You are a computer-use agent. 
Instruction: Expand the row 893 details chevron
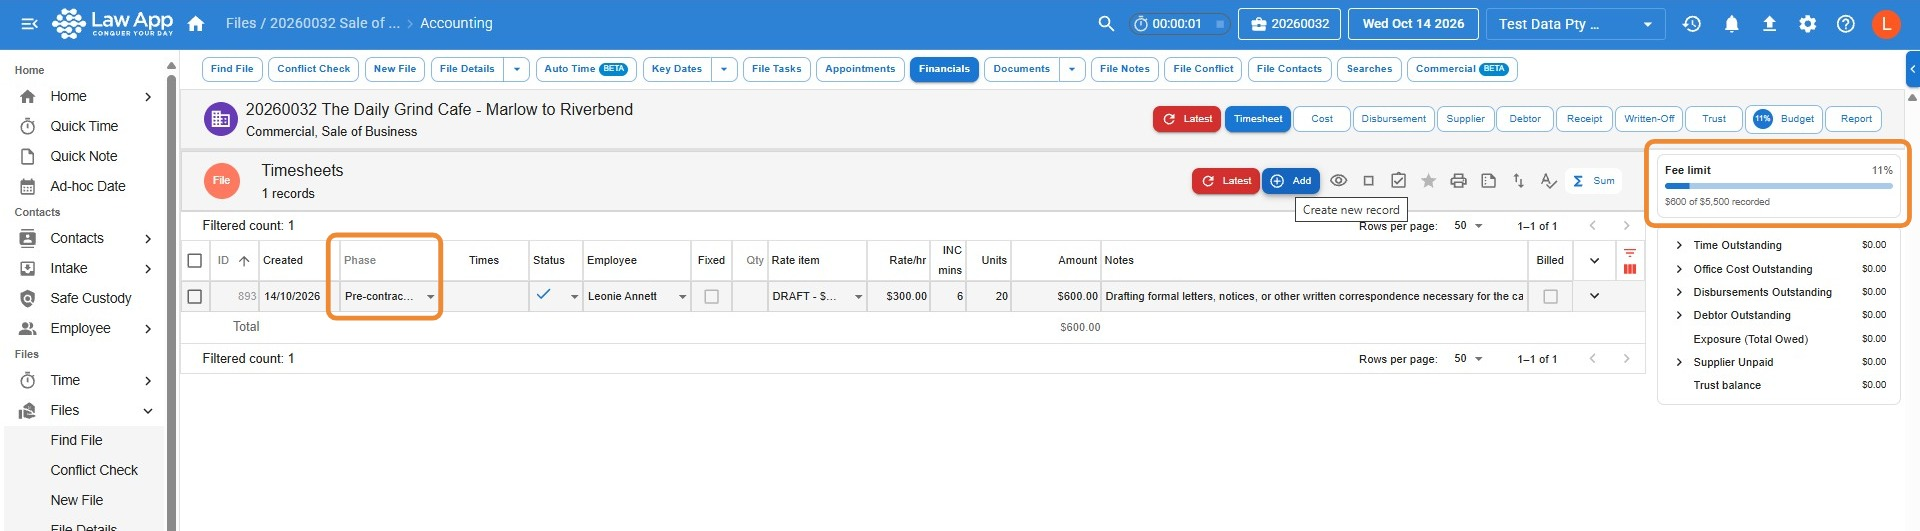point(1594,296)
